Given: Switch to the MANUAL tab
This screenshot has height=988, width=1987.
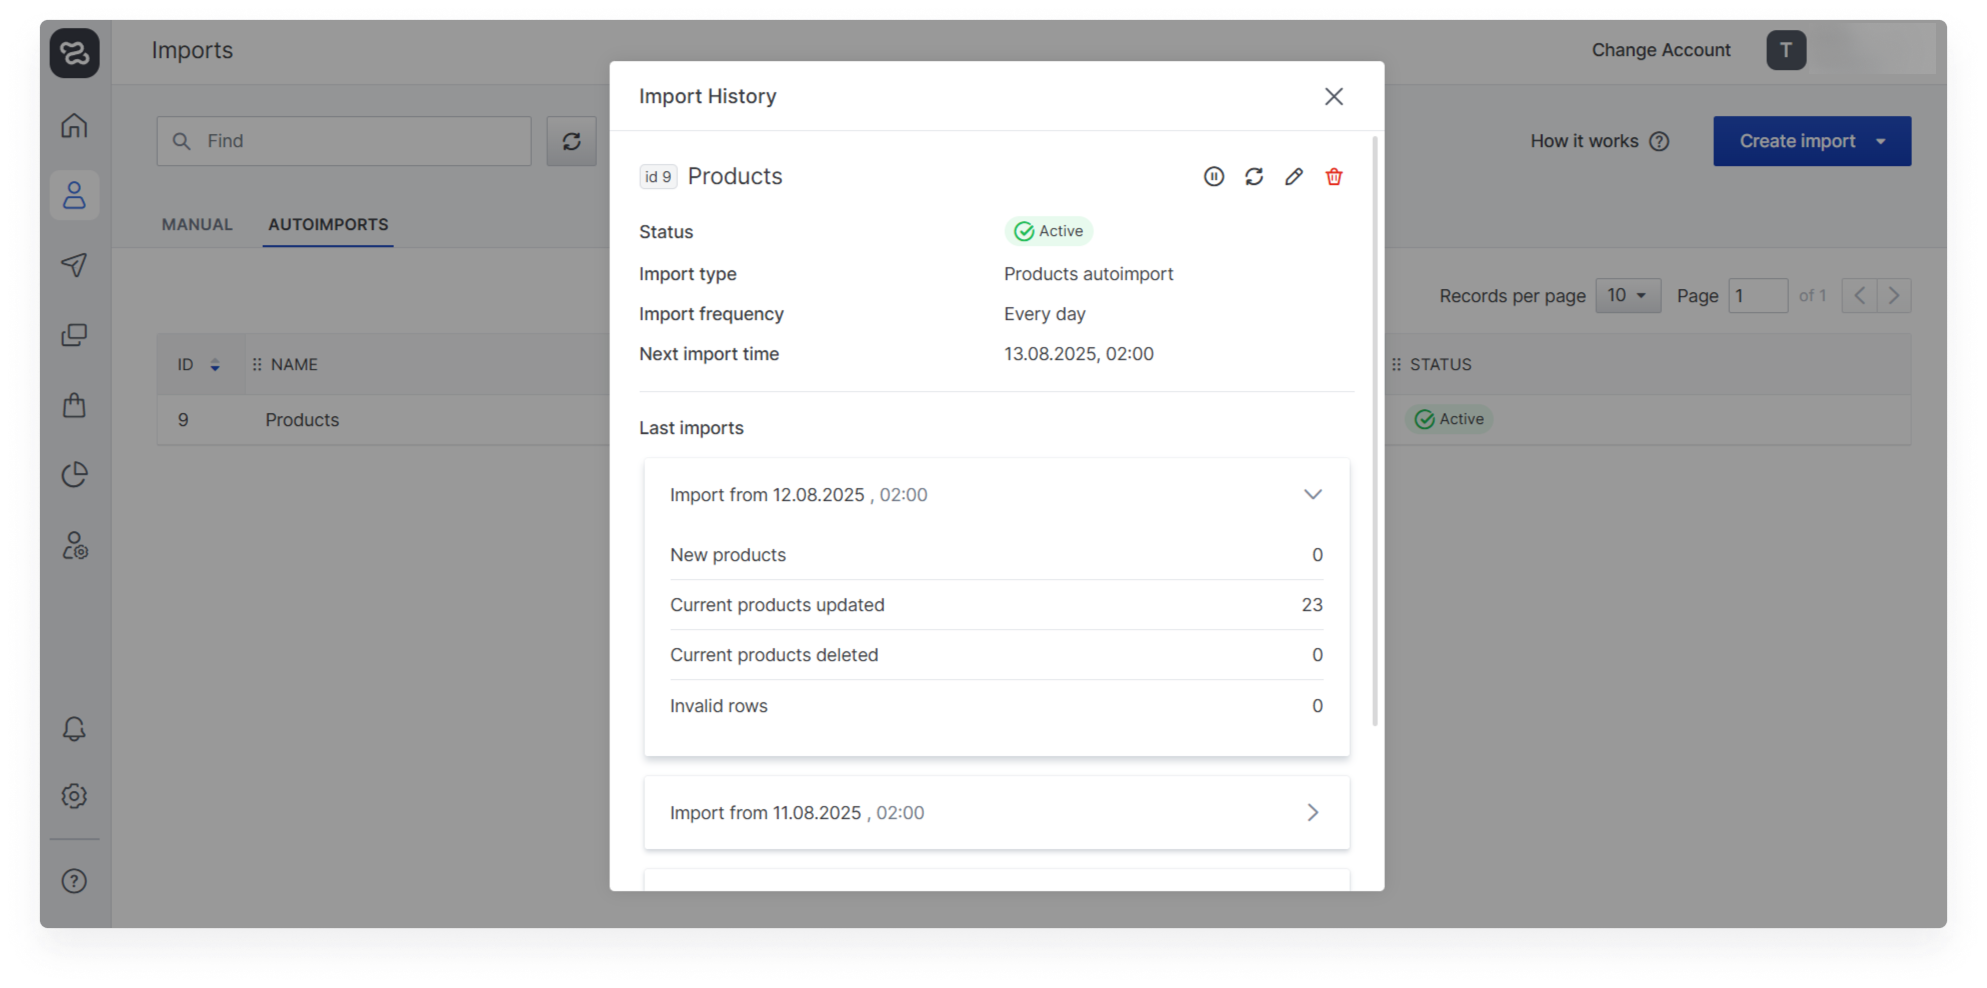Looking at the screenshot, I should [x=197, y=225].
